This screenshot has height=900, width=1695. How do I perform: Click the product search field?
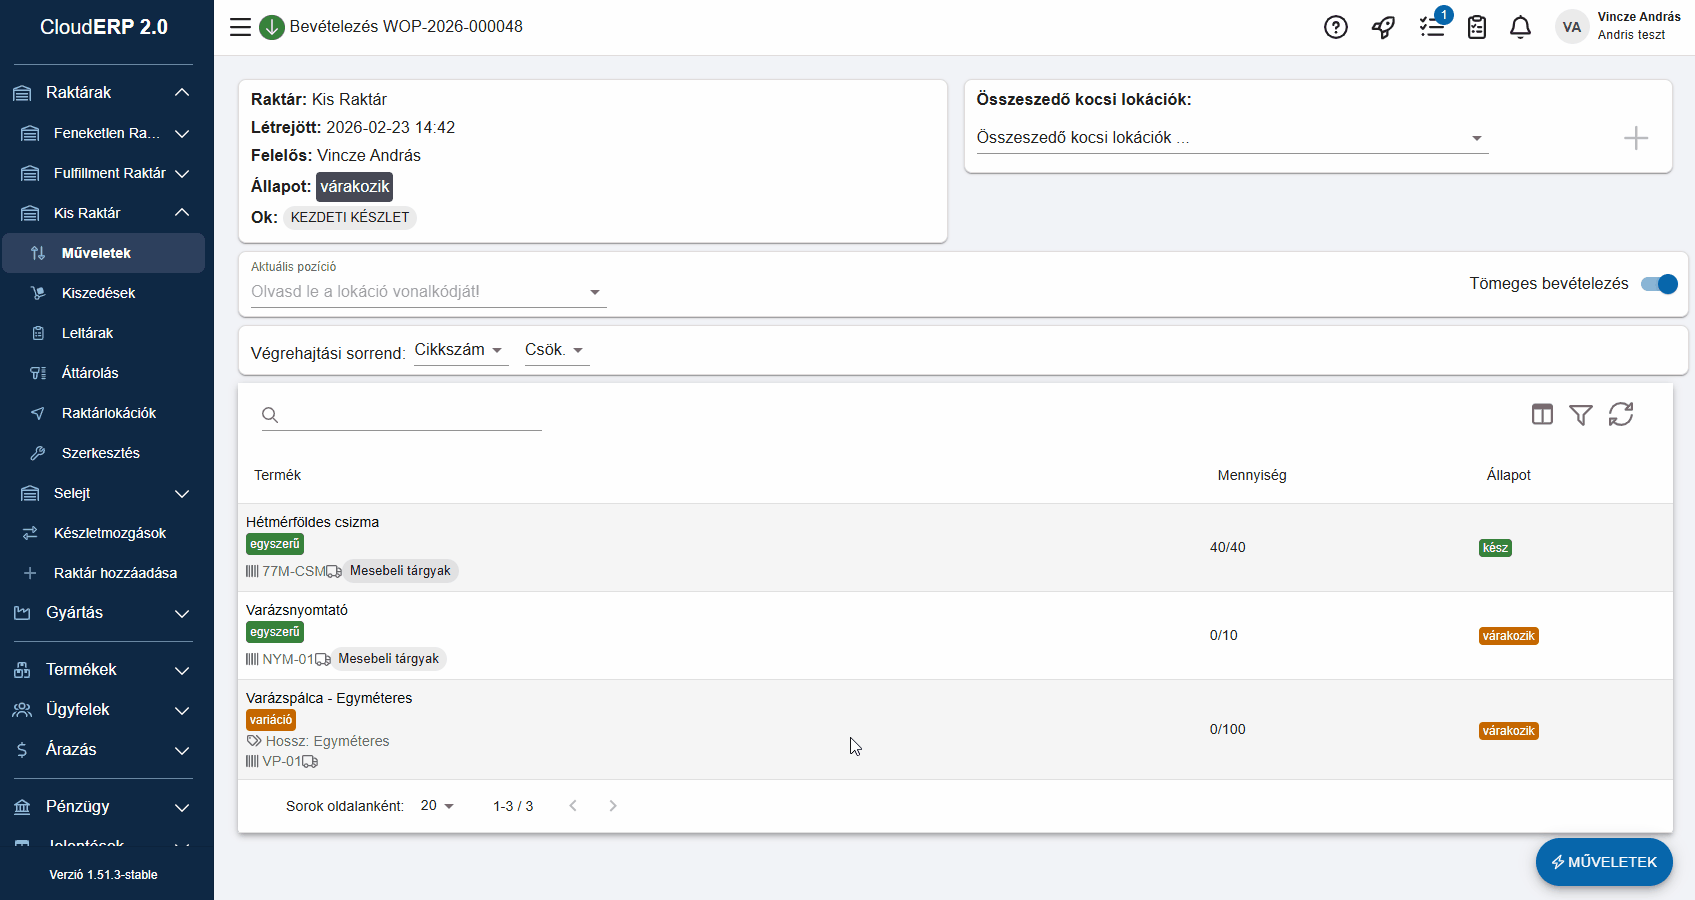pos(410,415)
